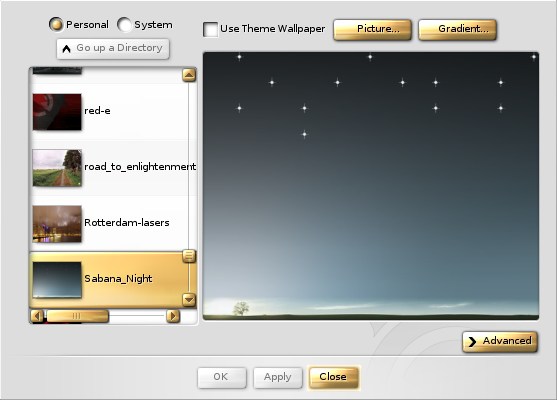Click the wallpaper list scroll-up arrow
The width and height of the screenshot is (557, 400).
pyautogui.click(x=189, y=75)
